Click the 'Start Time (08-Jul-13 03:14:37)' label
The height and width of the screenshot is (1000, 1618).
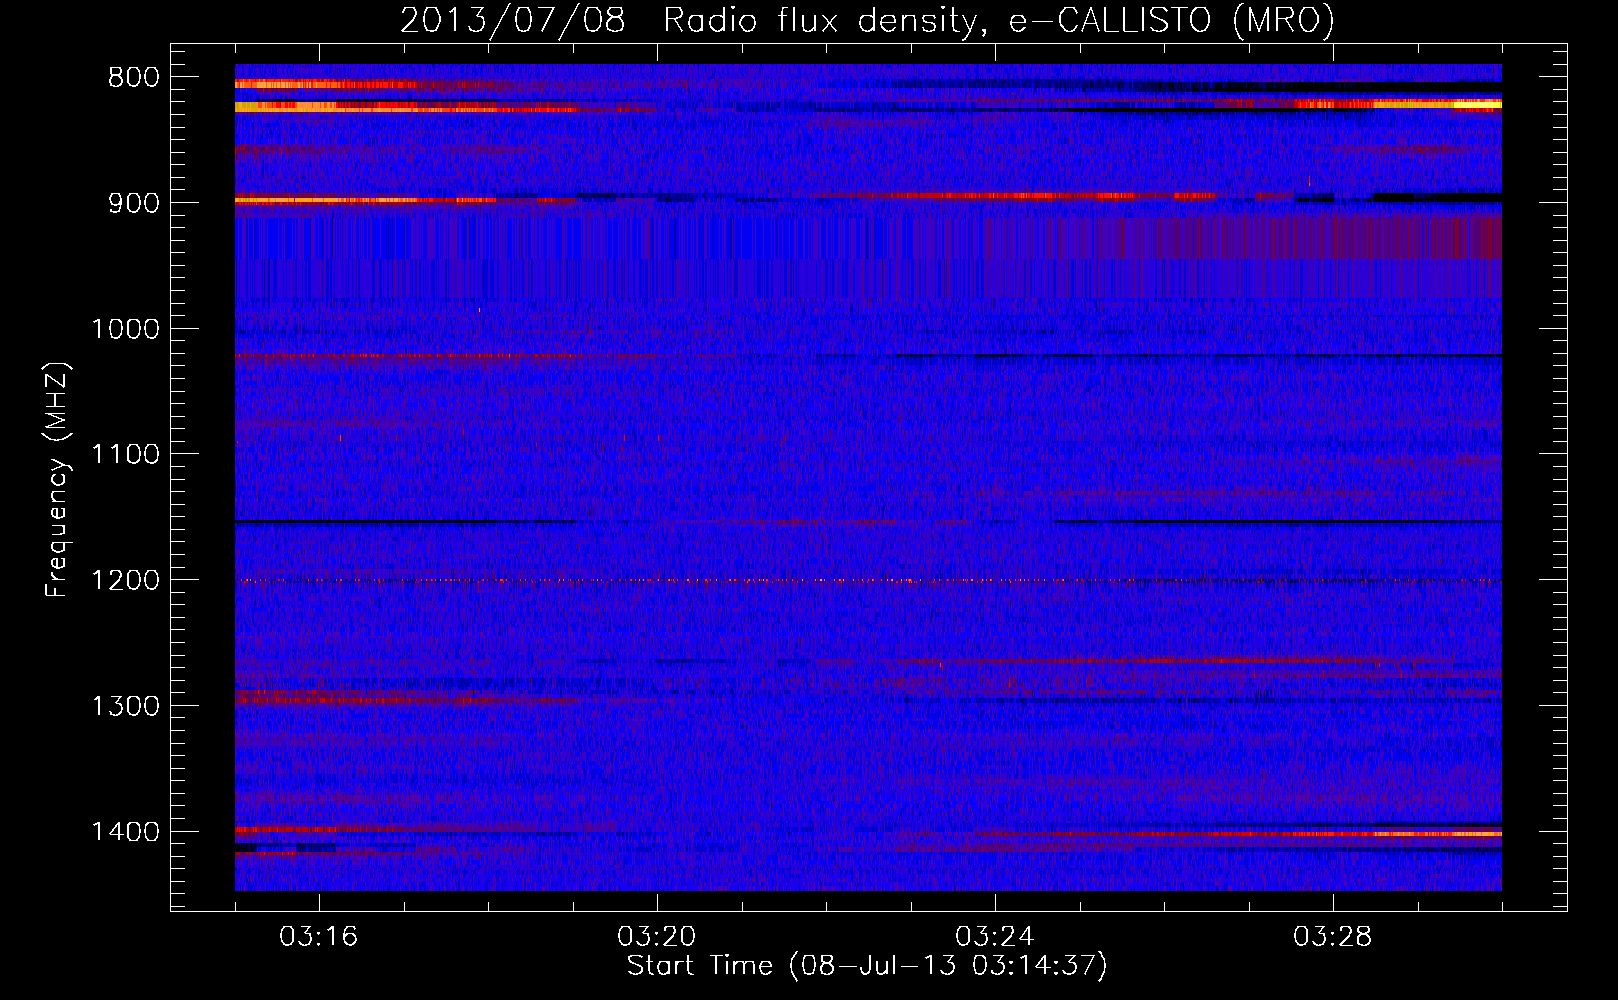point(867,965)
